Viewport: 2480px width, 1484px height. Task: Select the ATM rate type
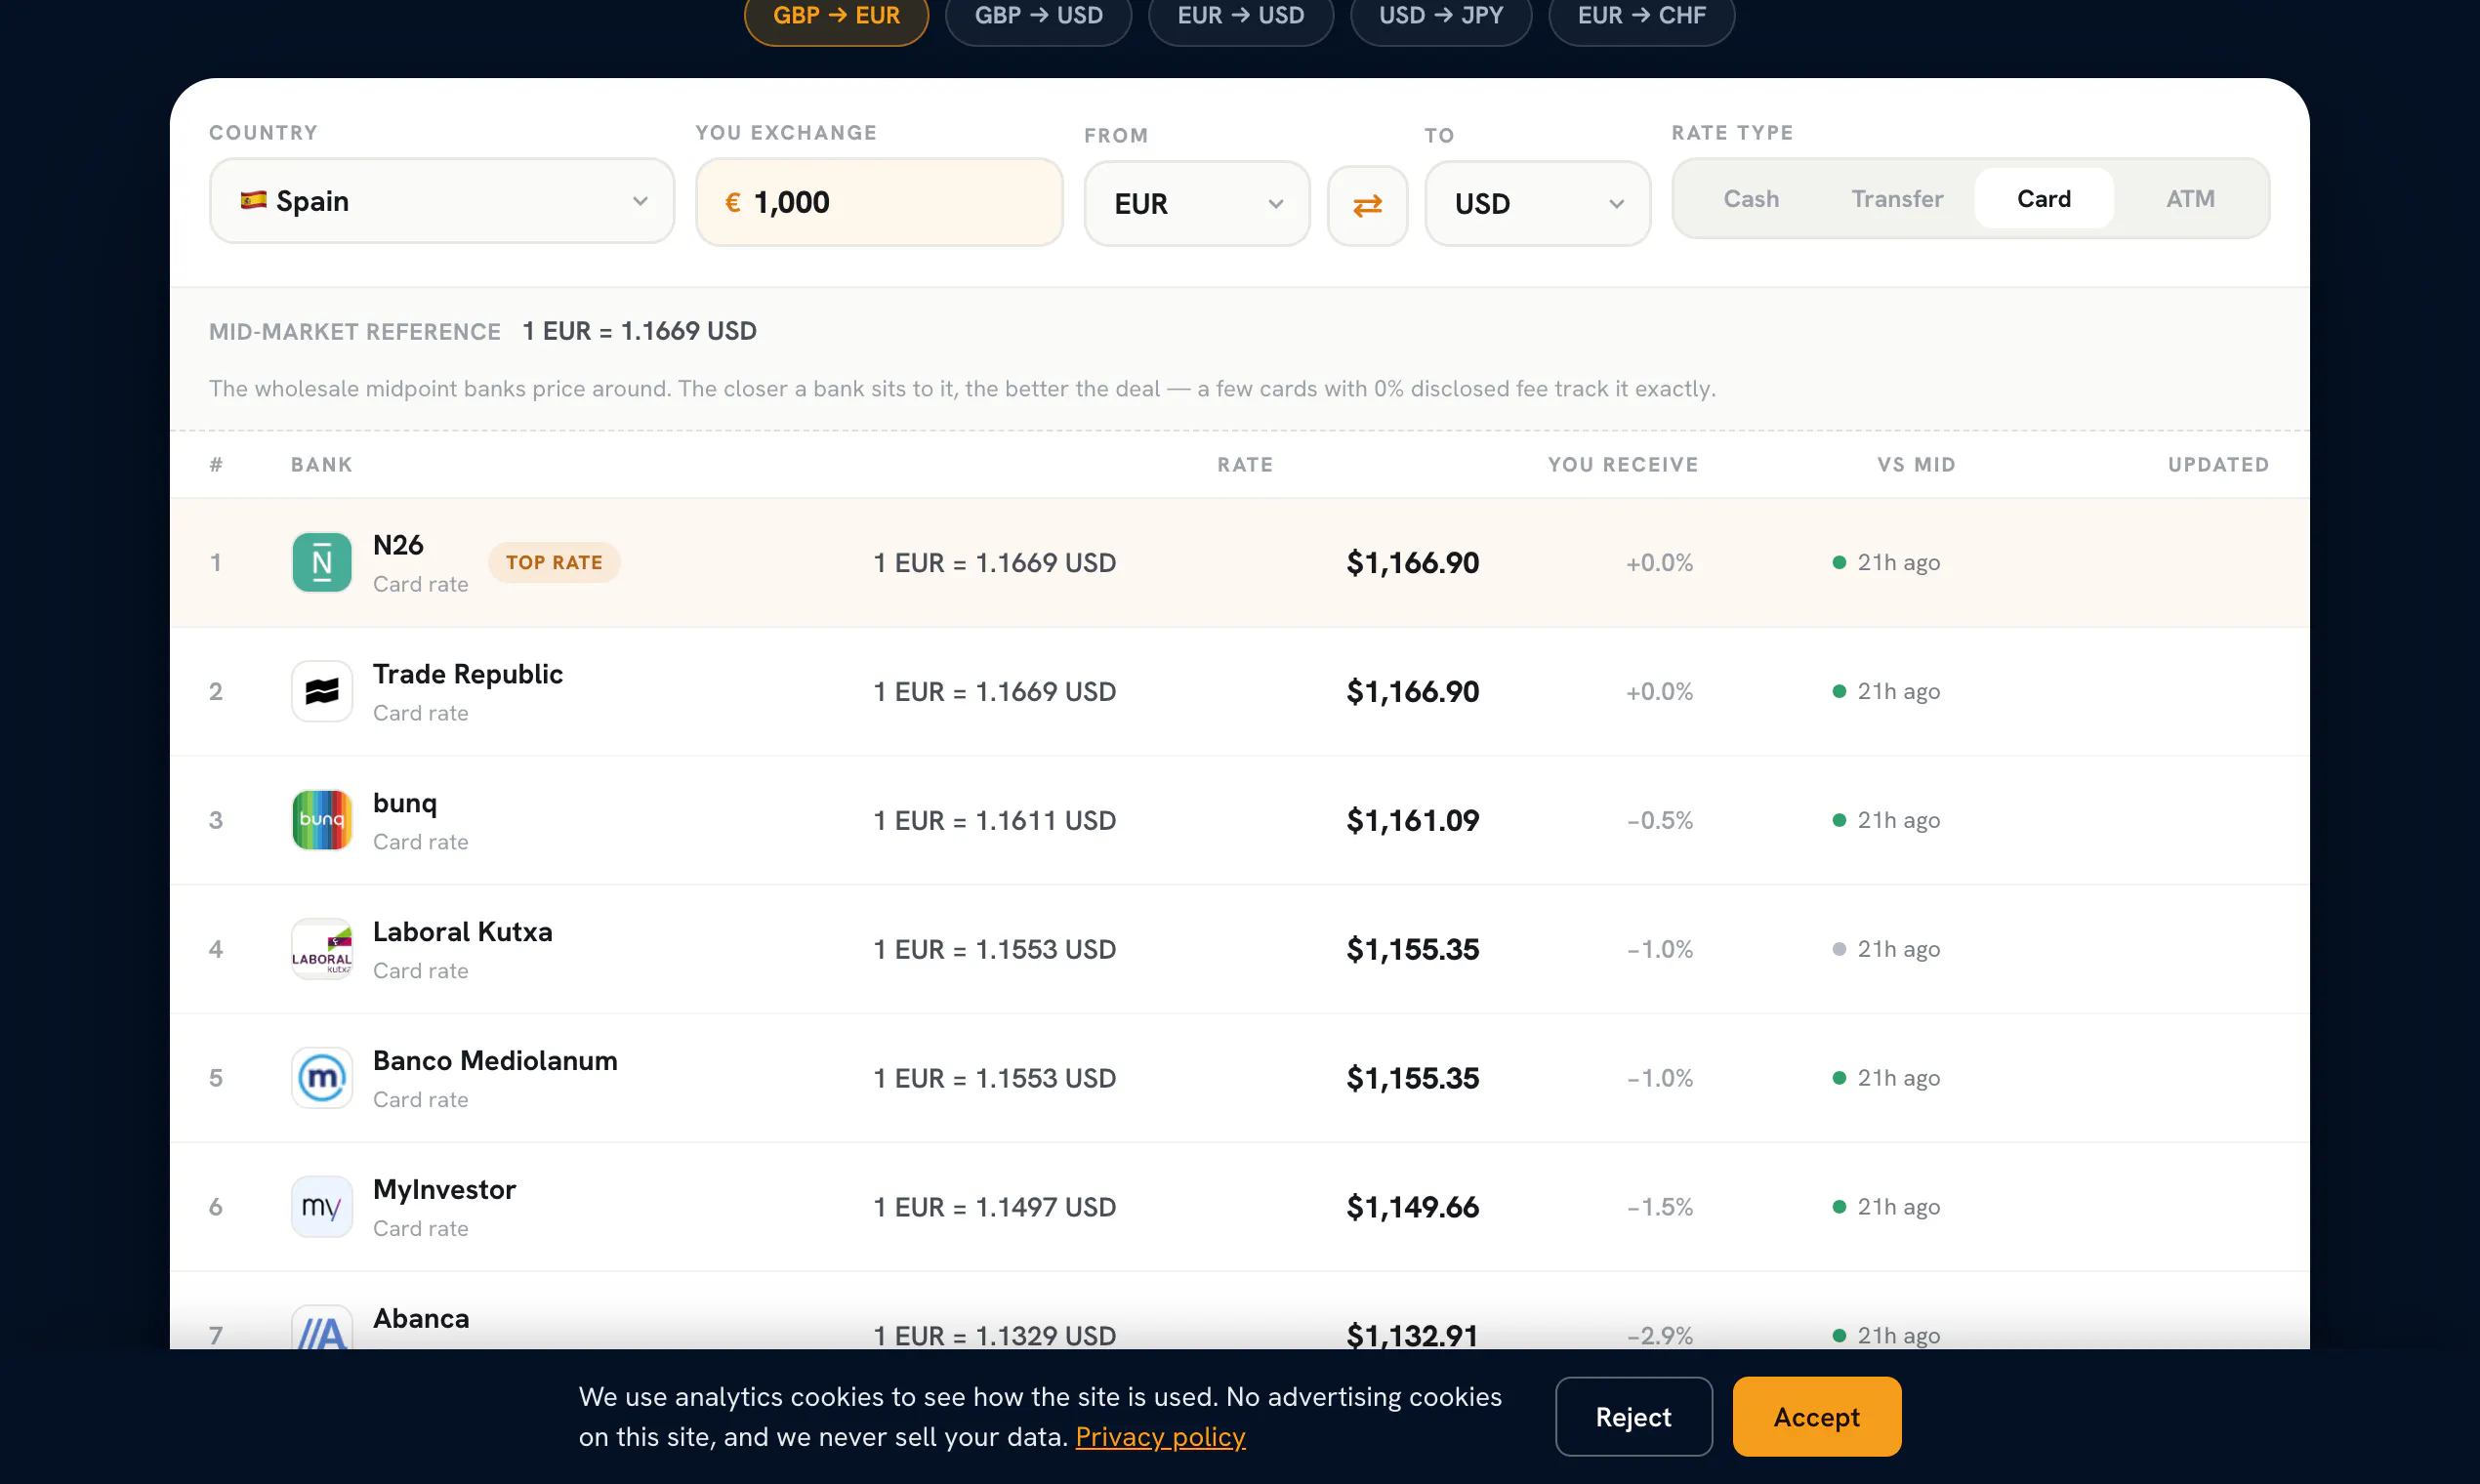[2190, 199]
